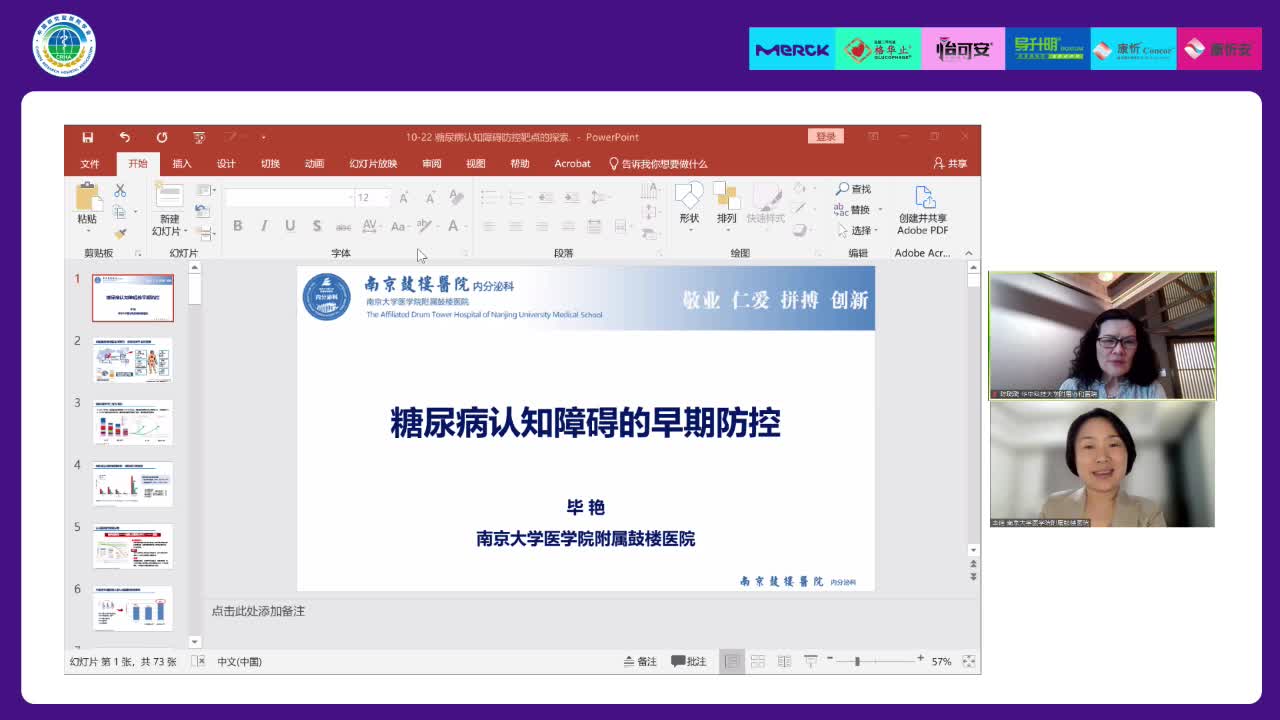Click the Format Painter brush icon
This screenshot has height=720, width=1280.
120,233
